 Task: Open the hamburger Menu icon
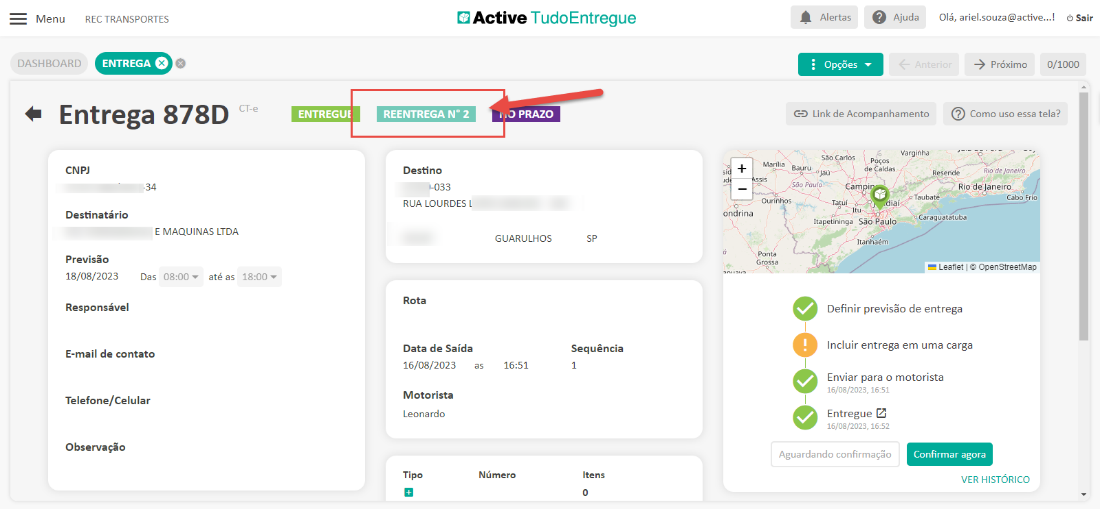click(x=18, y=19)
